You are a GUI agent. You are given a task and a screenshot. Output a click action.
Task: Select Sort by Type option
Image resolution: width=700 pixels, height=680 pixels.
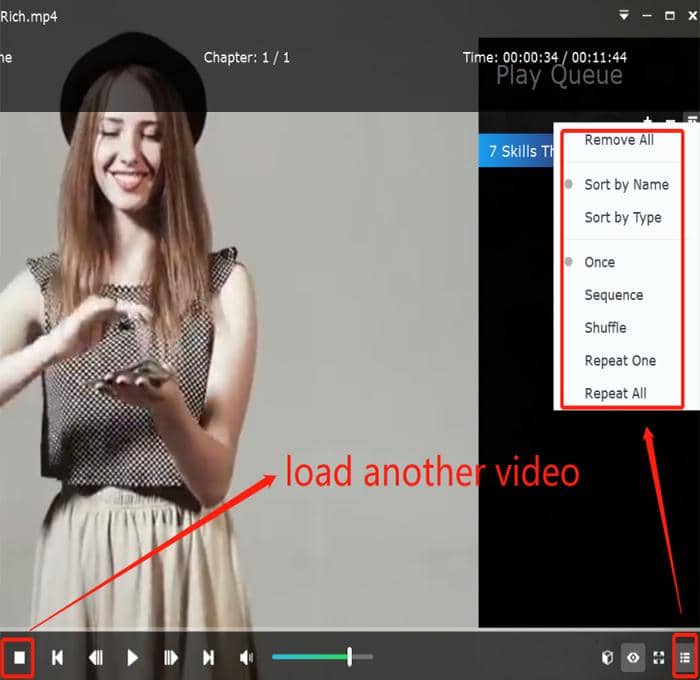(622, 217)
